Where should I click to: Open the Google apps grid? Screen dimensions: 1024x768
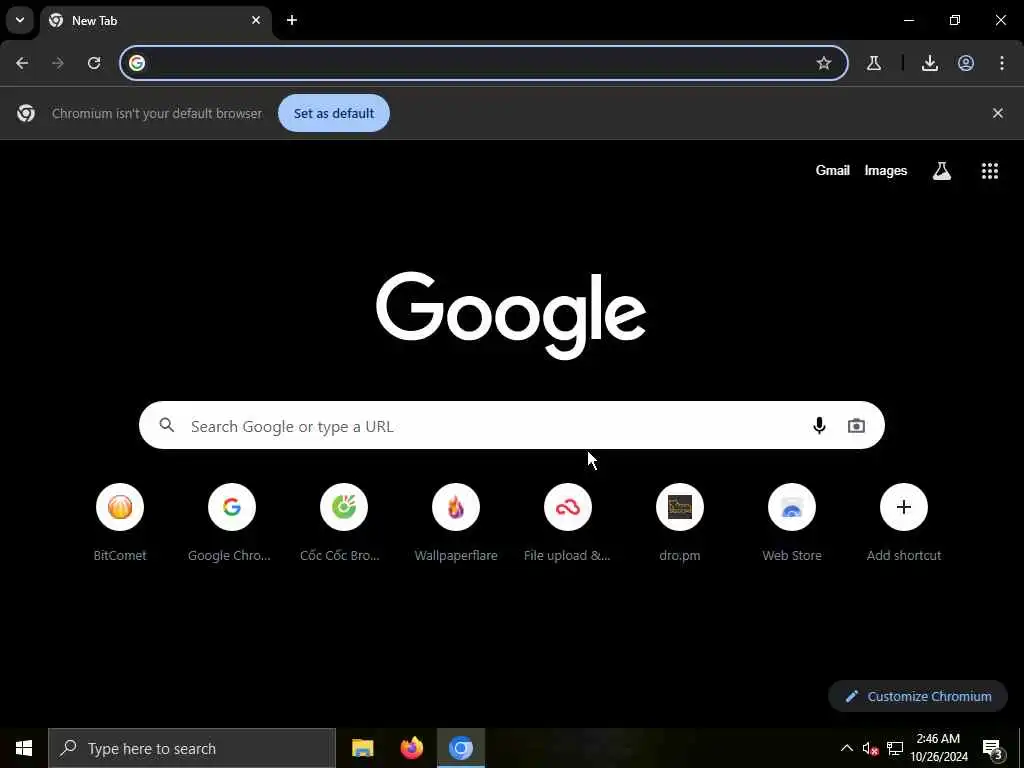(x=990, y=171)
